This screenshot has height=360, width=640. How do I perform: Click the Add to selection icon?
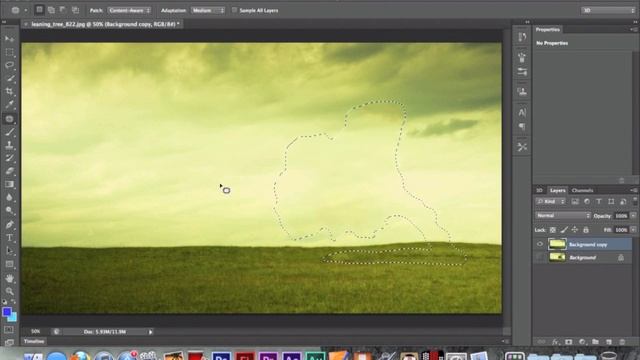click(x=51, y=10)
